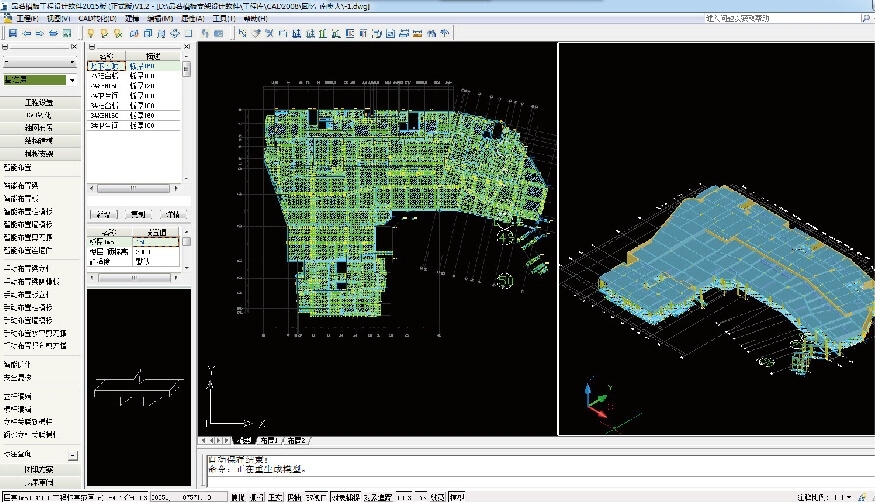Open the 工具(T) menu
Image resolution: width=875 pixels, height=503 pixels.
point(225,19)
